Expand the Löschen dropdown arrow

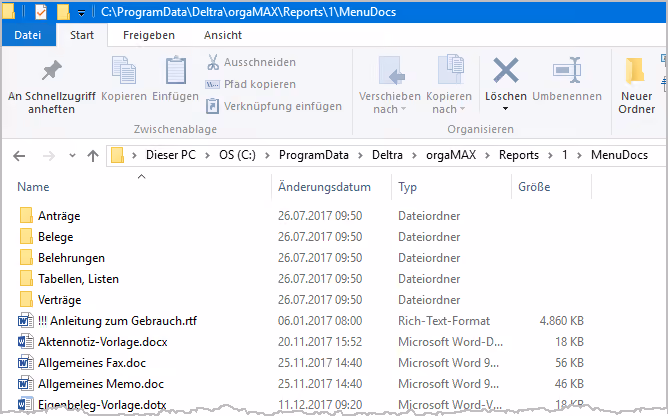coord(505,109)
